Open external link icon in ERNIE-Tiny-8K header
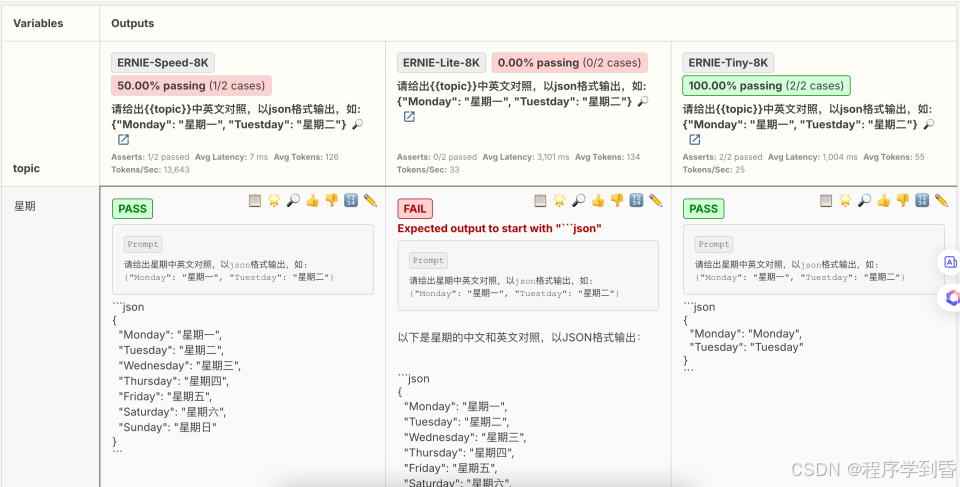Screen dimensions: 960x487 click(695, 140)
